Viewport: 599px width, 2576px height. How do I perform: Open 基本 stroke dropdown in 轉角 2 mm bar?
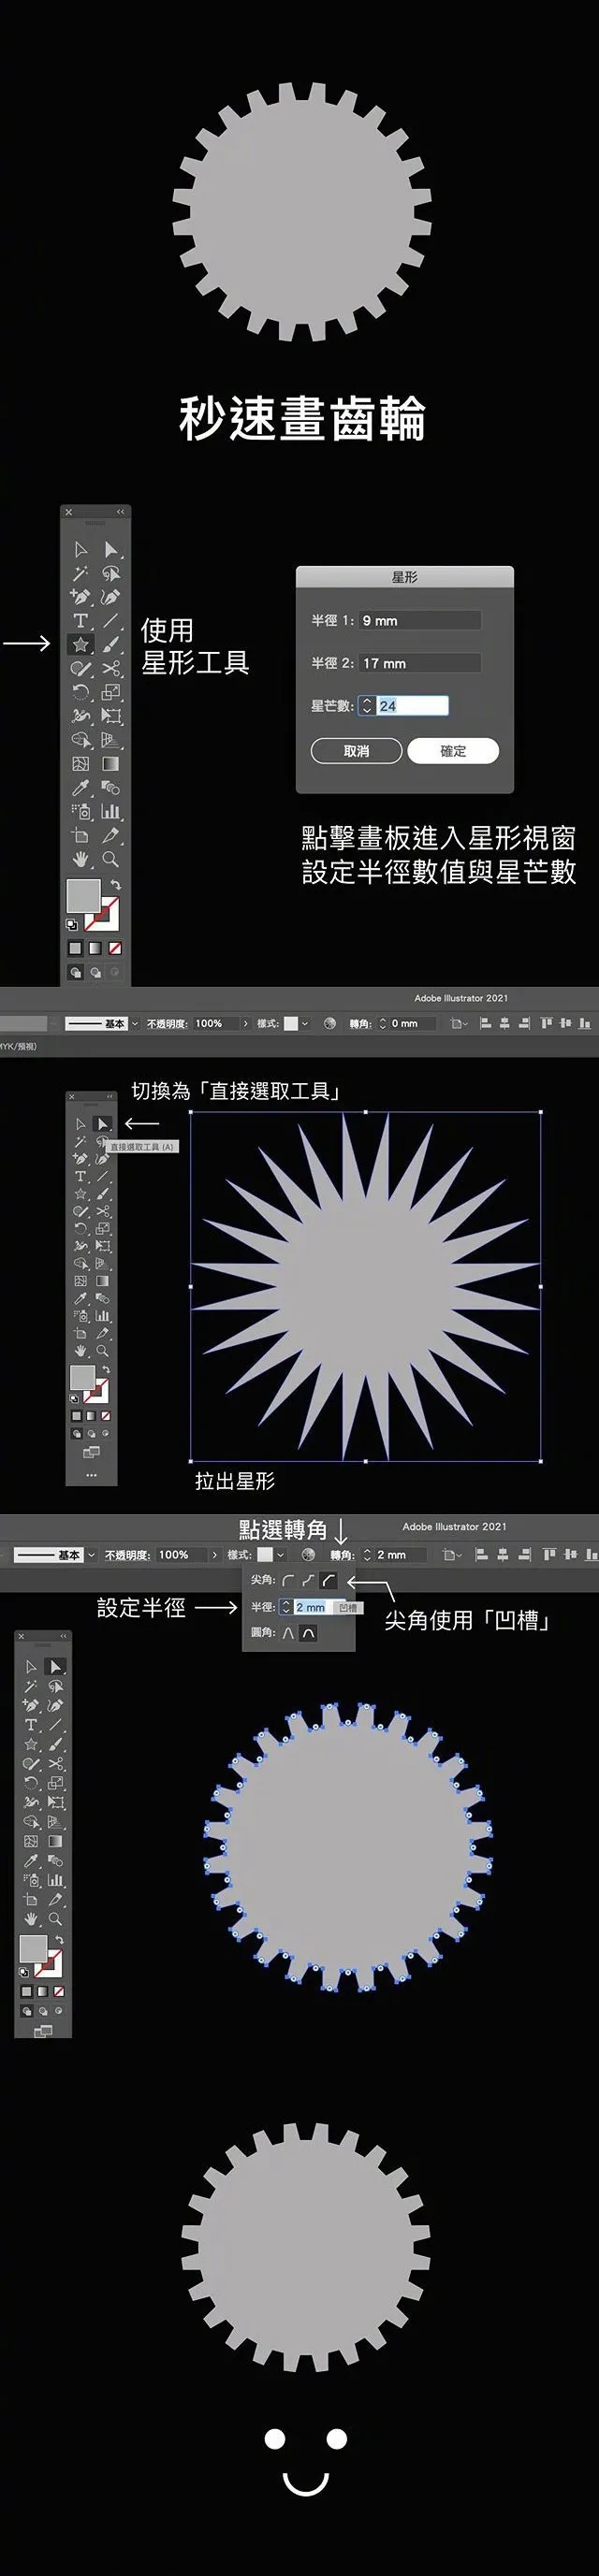[x=91, y=1555]
